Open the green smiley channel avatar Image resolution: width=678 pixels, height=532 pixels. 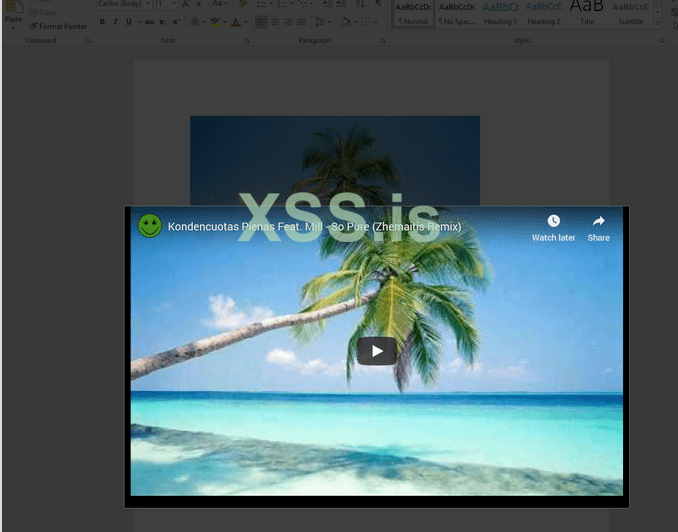150,226
